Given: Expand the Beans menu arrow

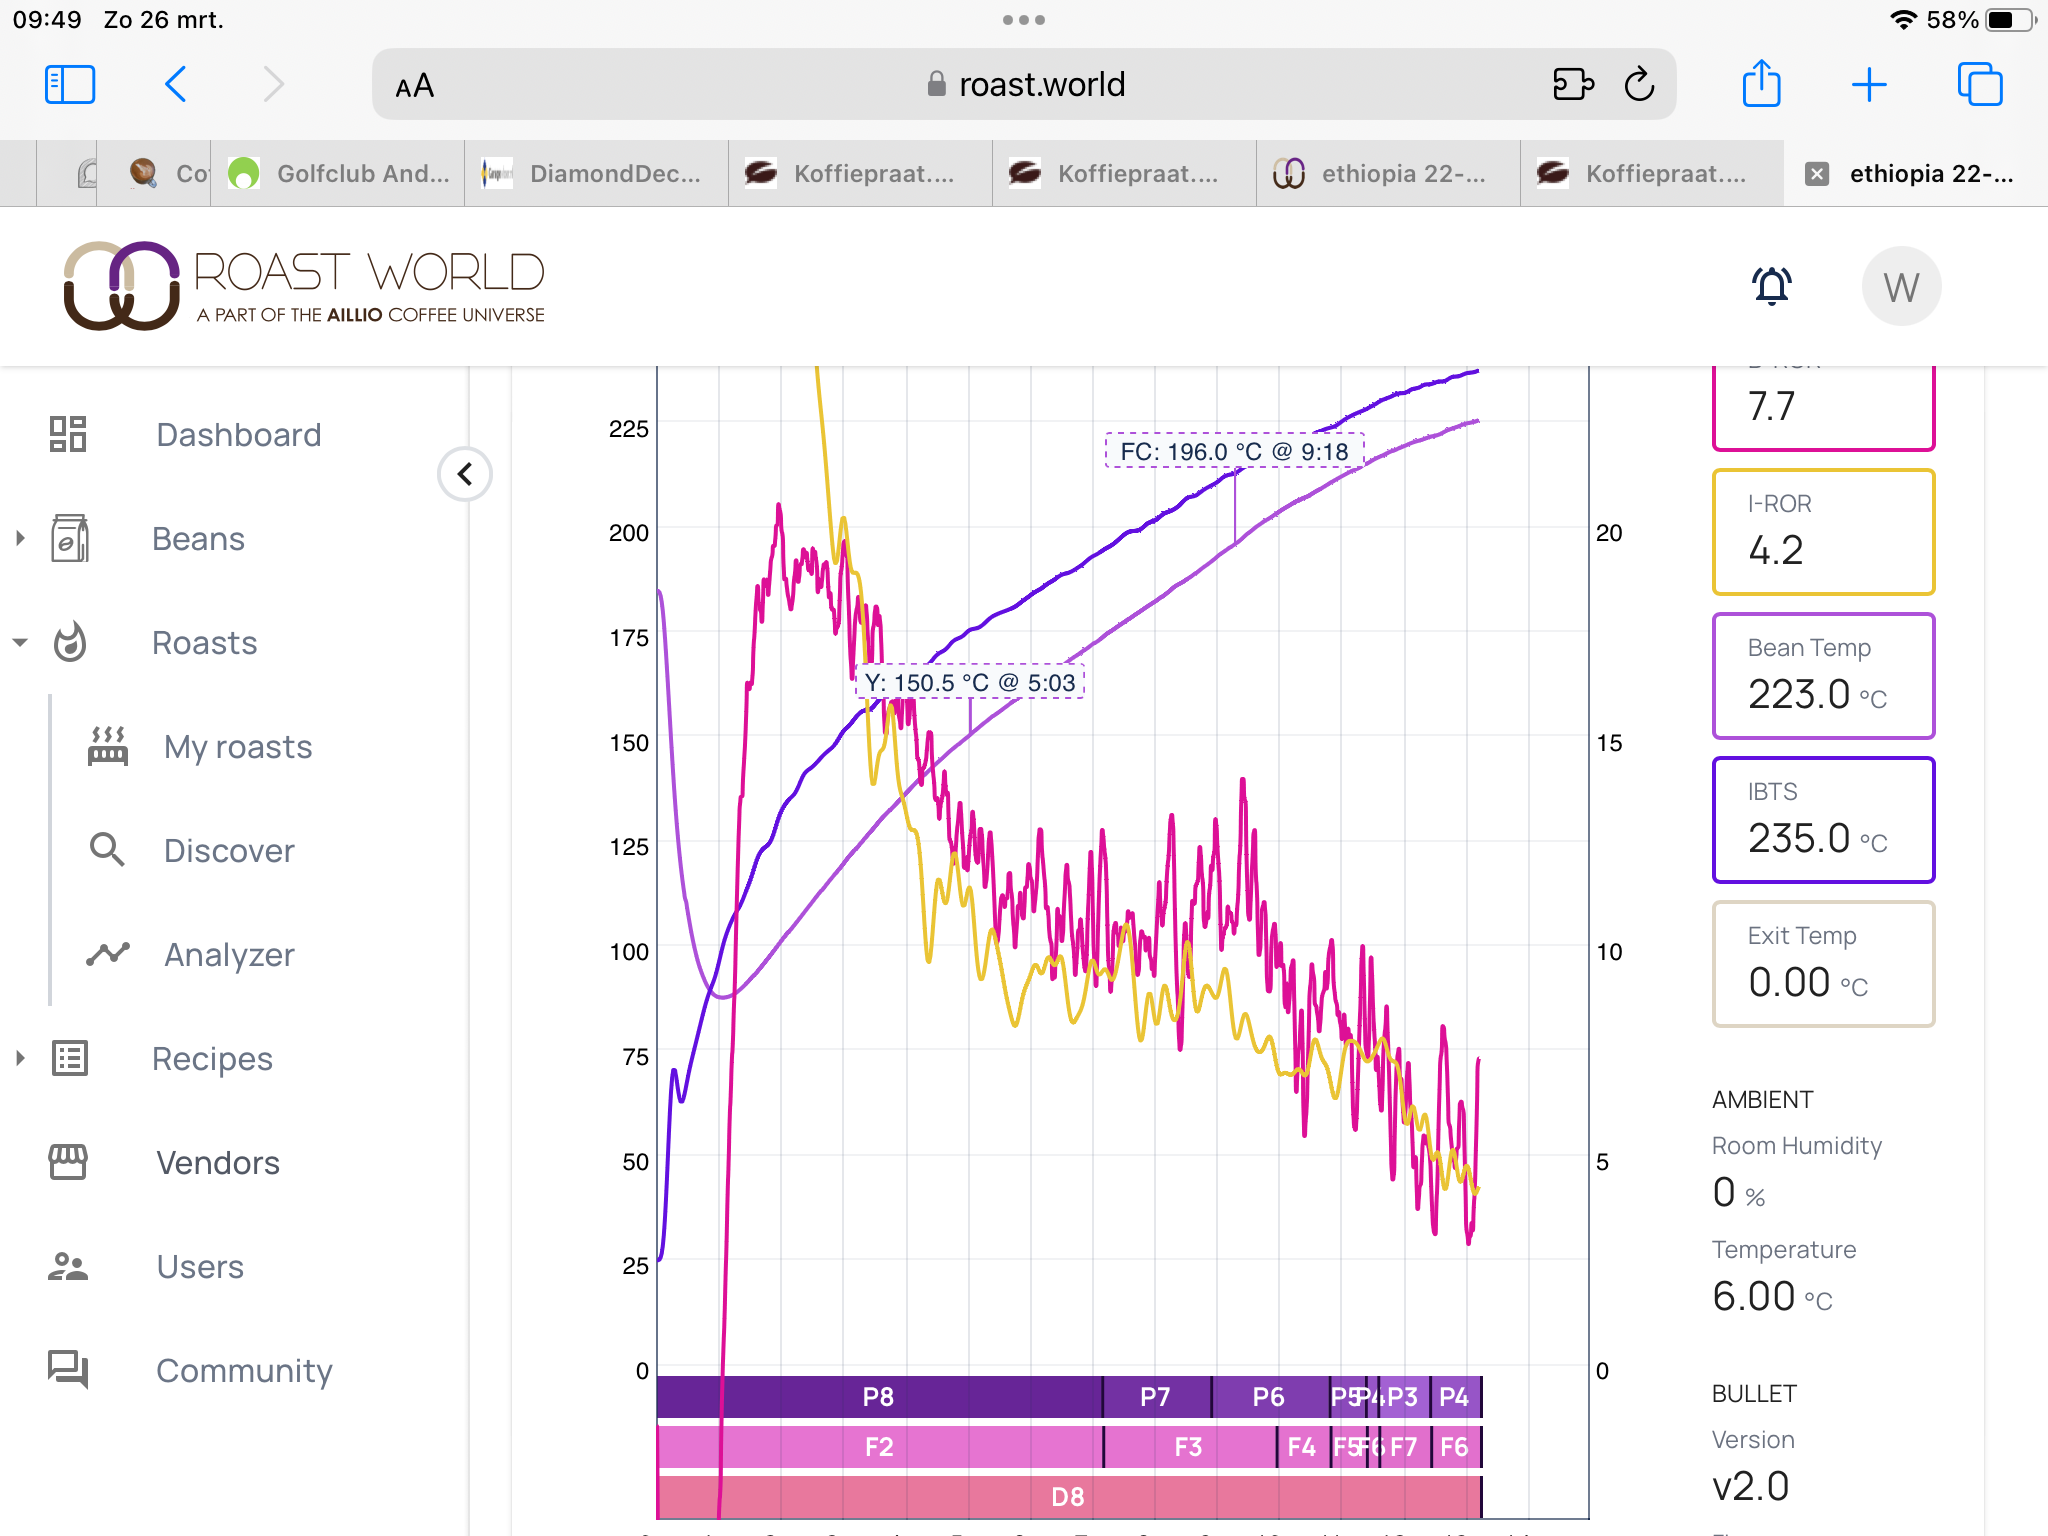Looking at the screenshot, I should [20, 538].
